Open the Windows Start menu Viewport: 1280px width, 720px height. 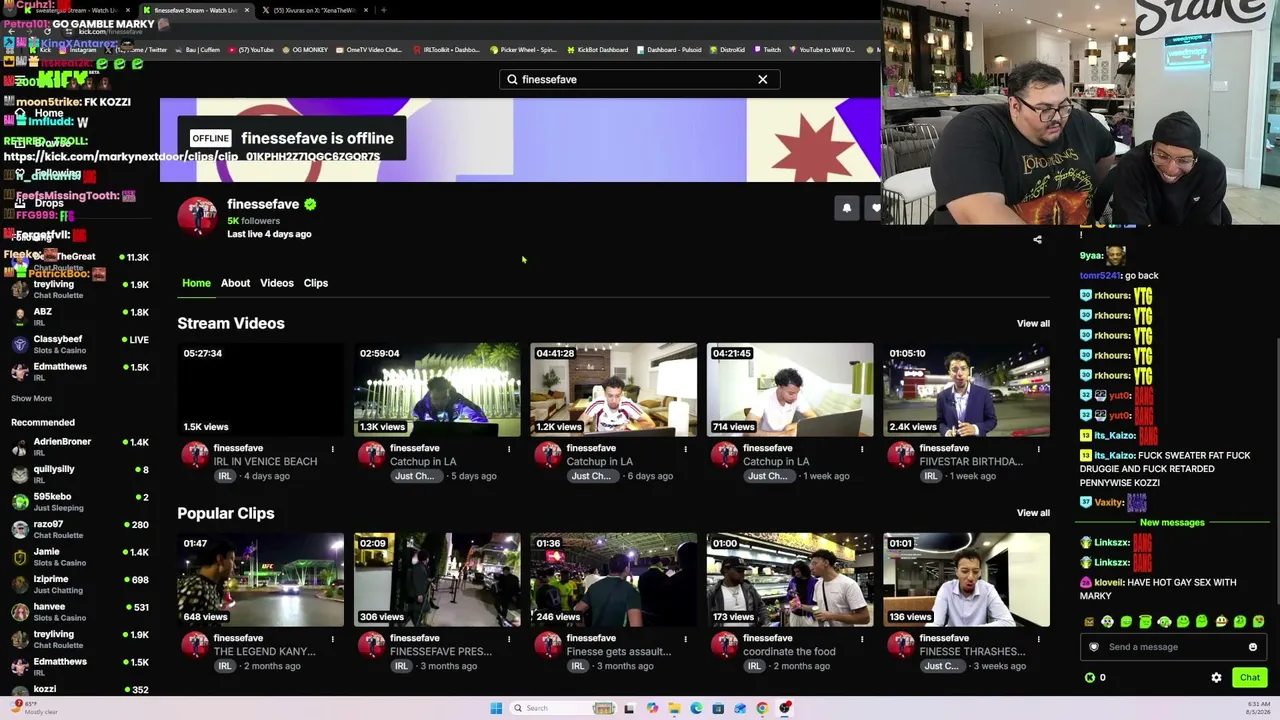point(496,708)
